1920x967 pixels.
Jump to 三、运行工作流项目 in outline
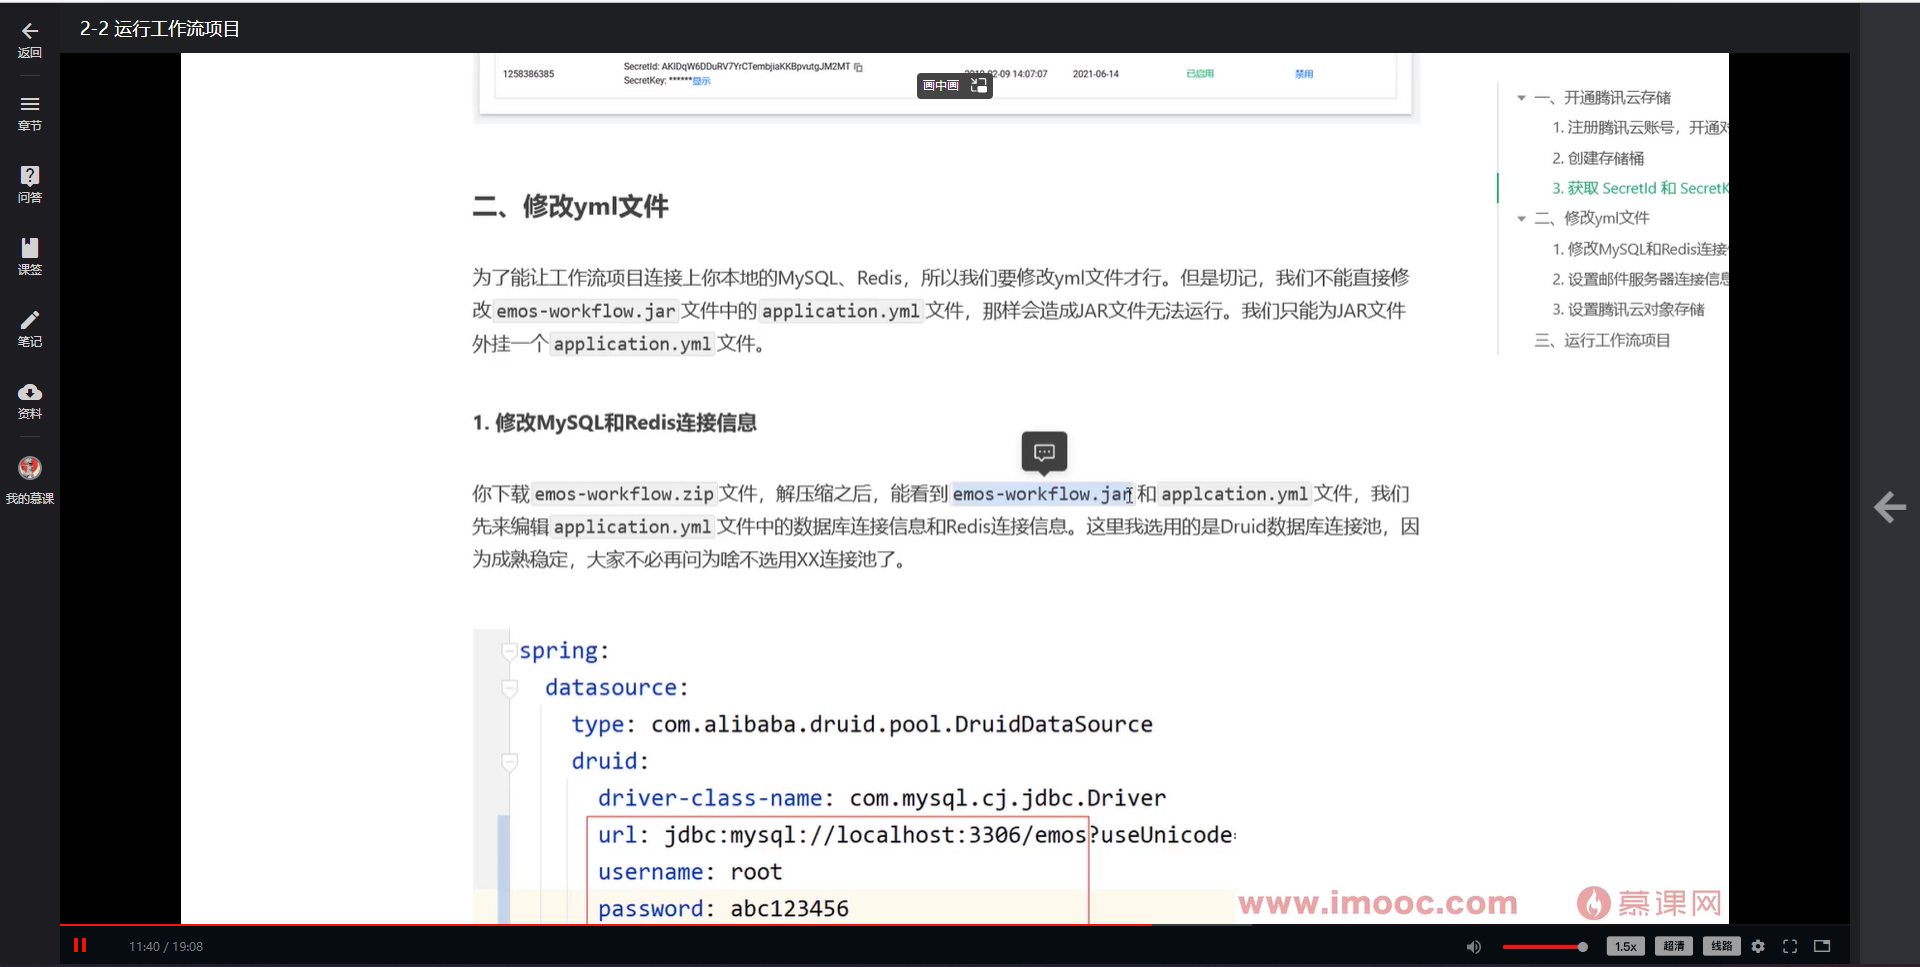pos(1602,341)
